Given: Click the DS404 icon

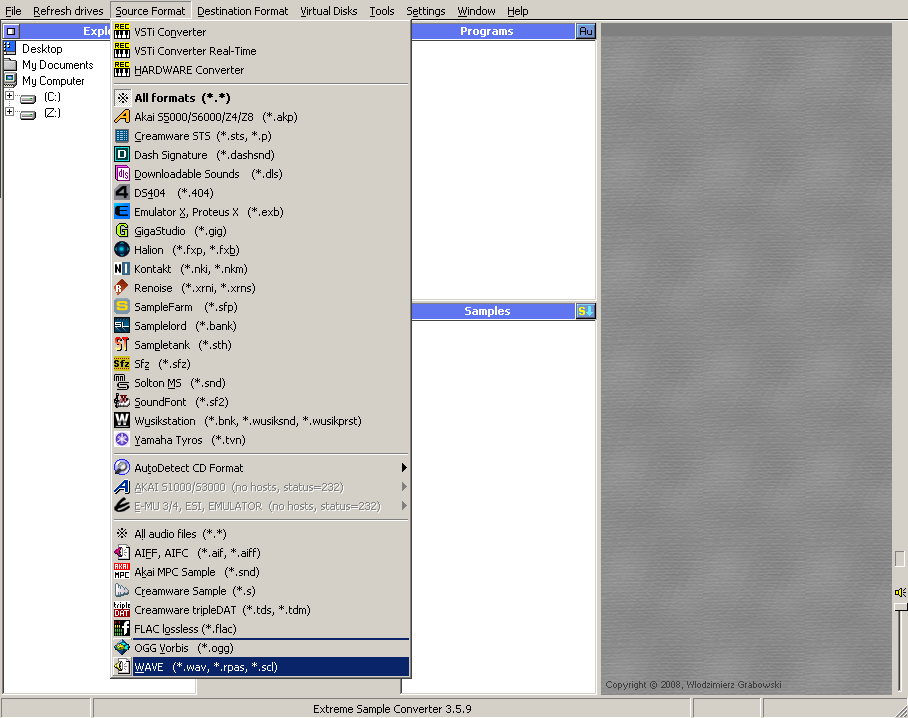Looking at the screenshot, I should pos(122,193).
